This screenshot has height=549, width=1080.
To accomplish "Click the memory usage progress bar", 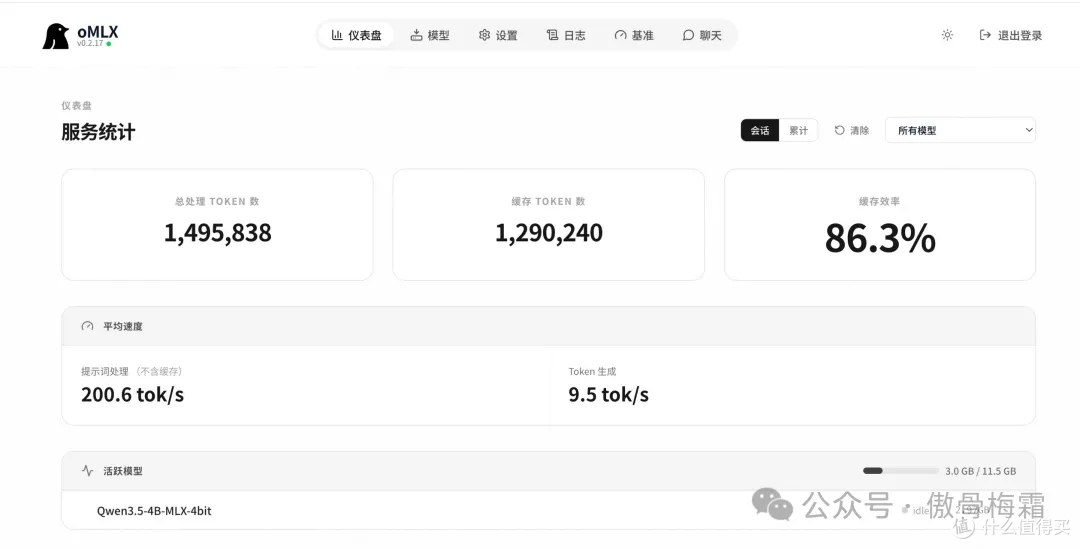I will point(900,471).
